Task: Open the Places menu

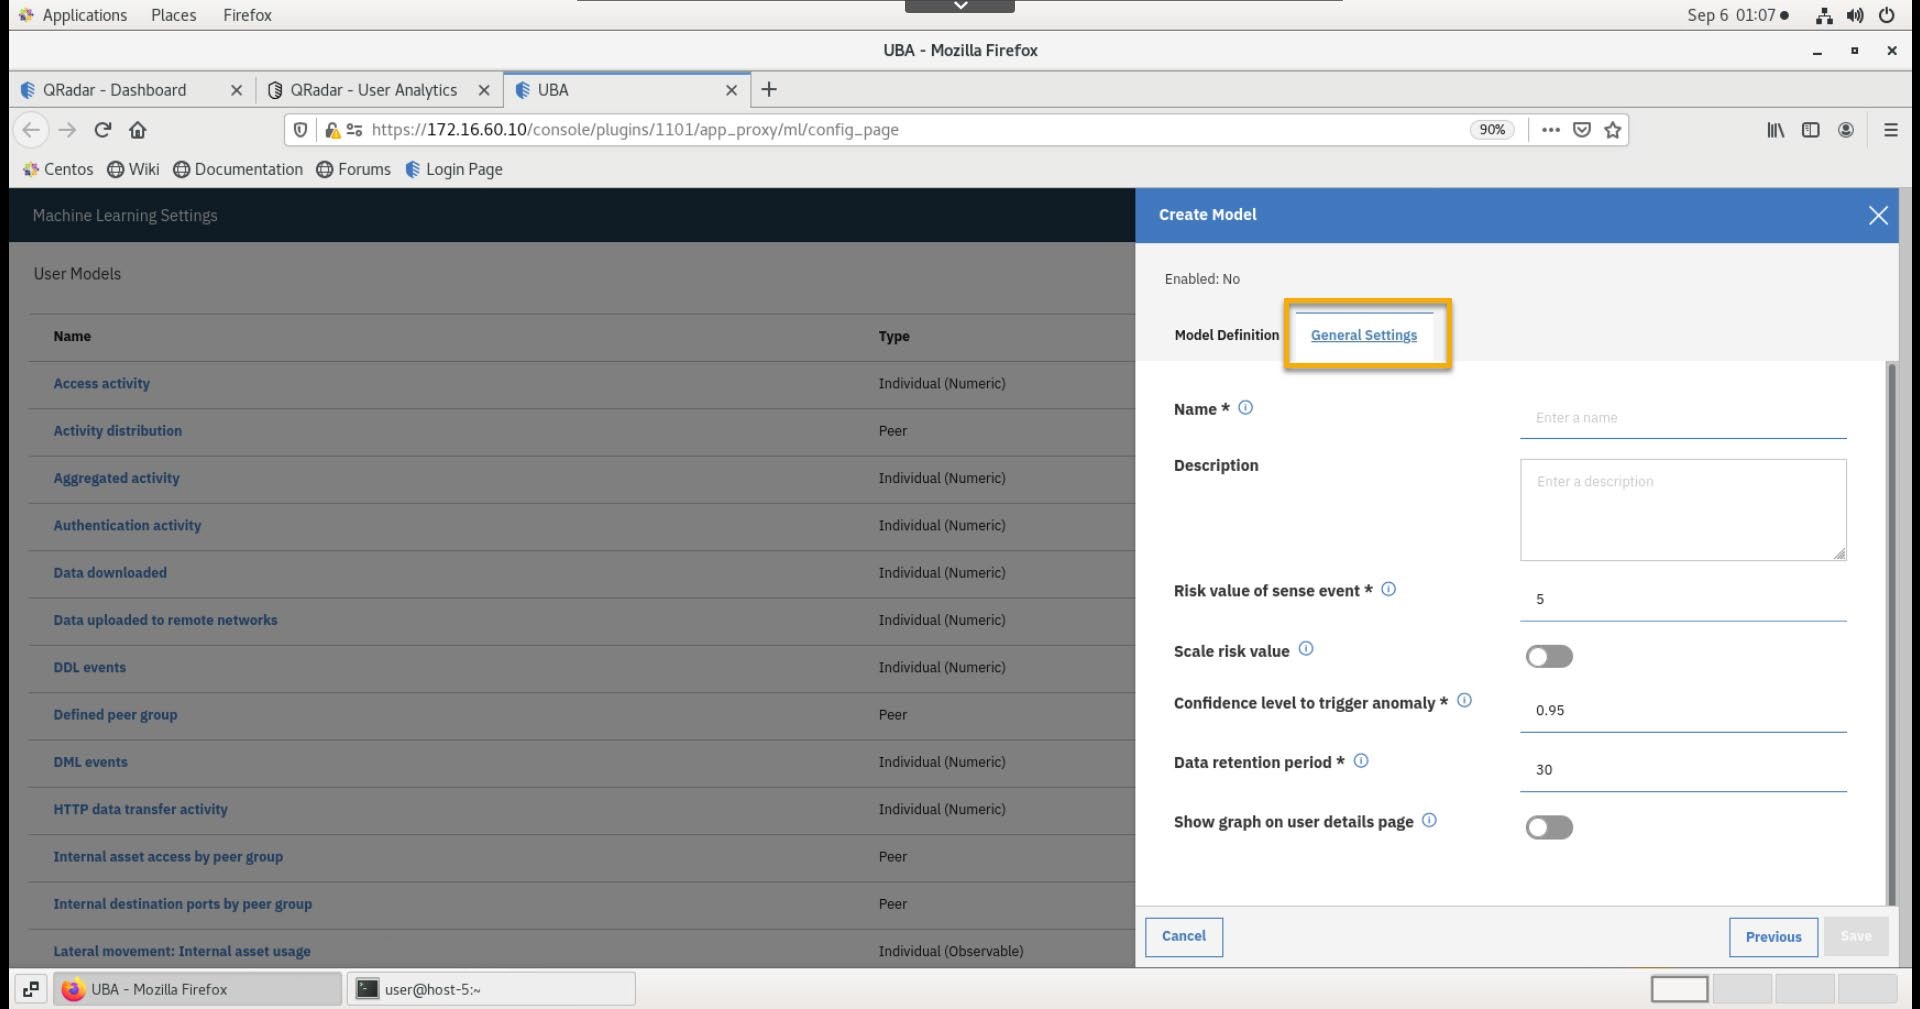Action: (x=173, y=15)
